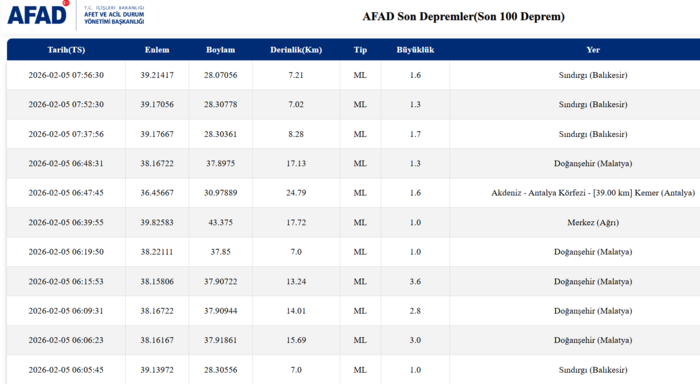Click latitude value 39.13972

(157, 370)
